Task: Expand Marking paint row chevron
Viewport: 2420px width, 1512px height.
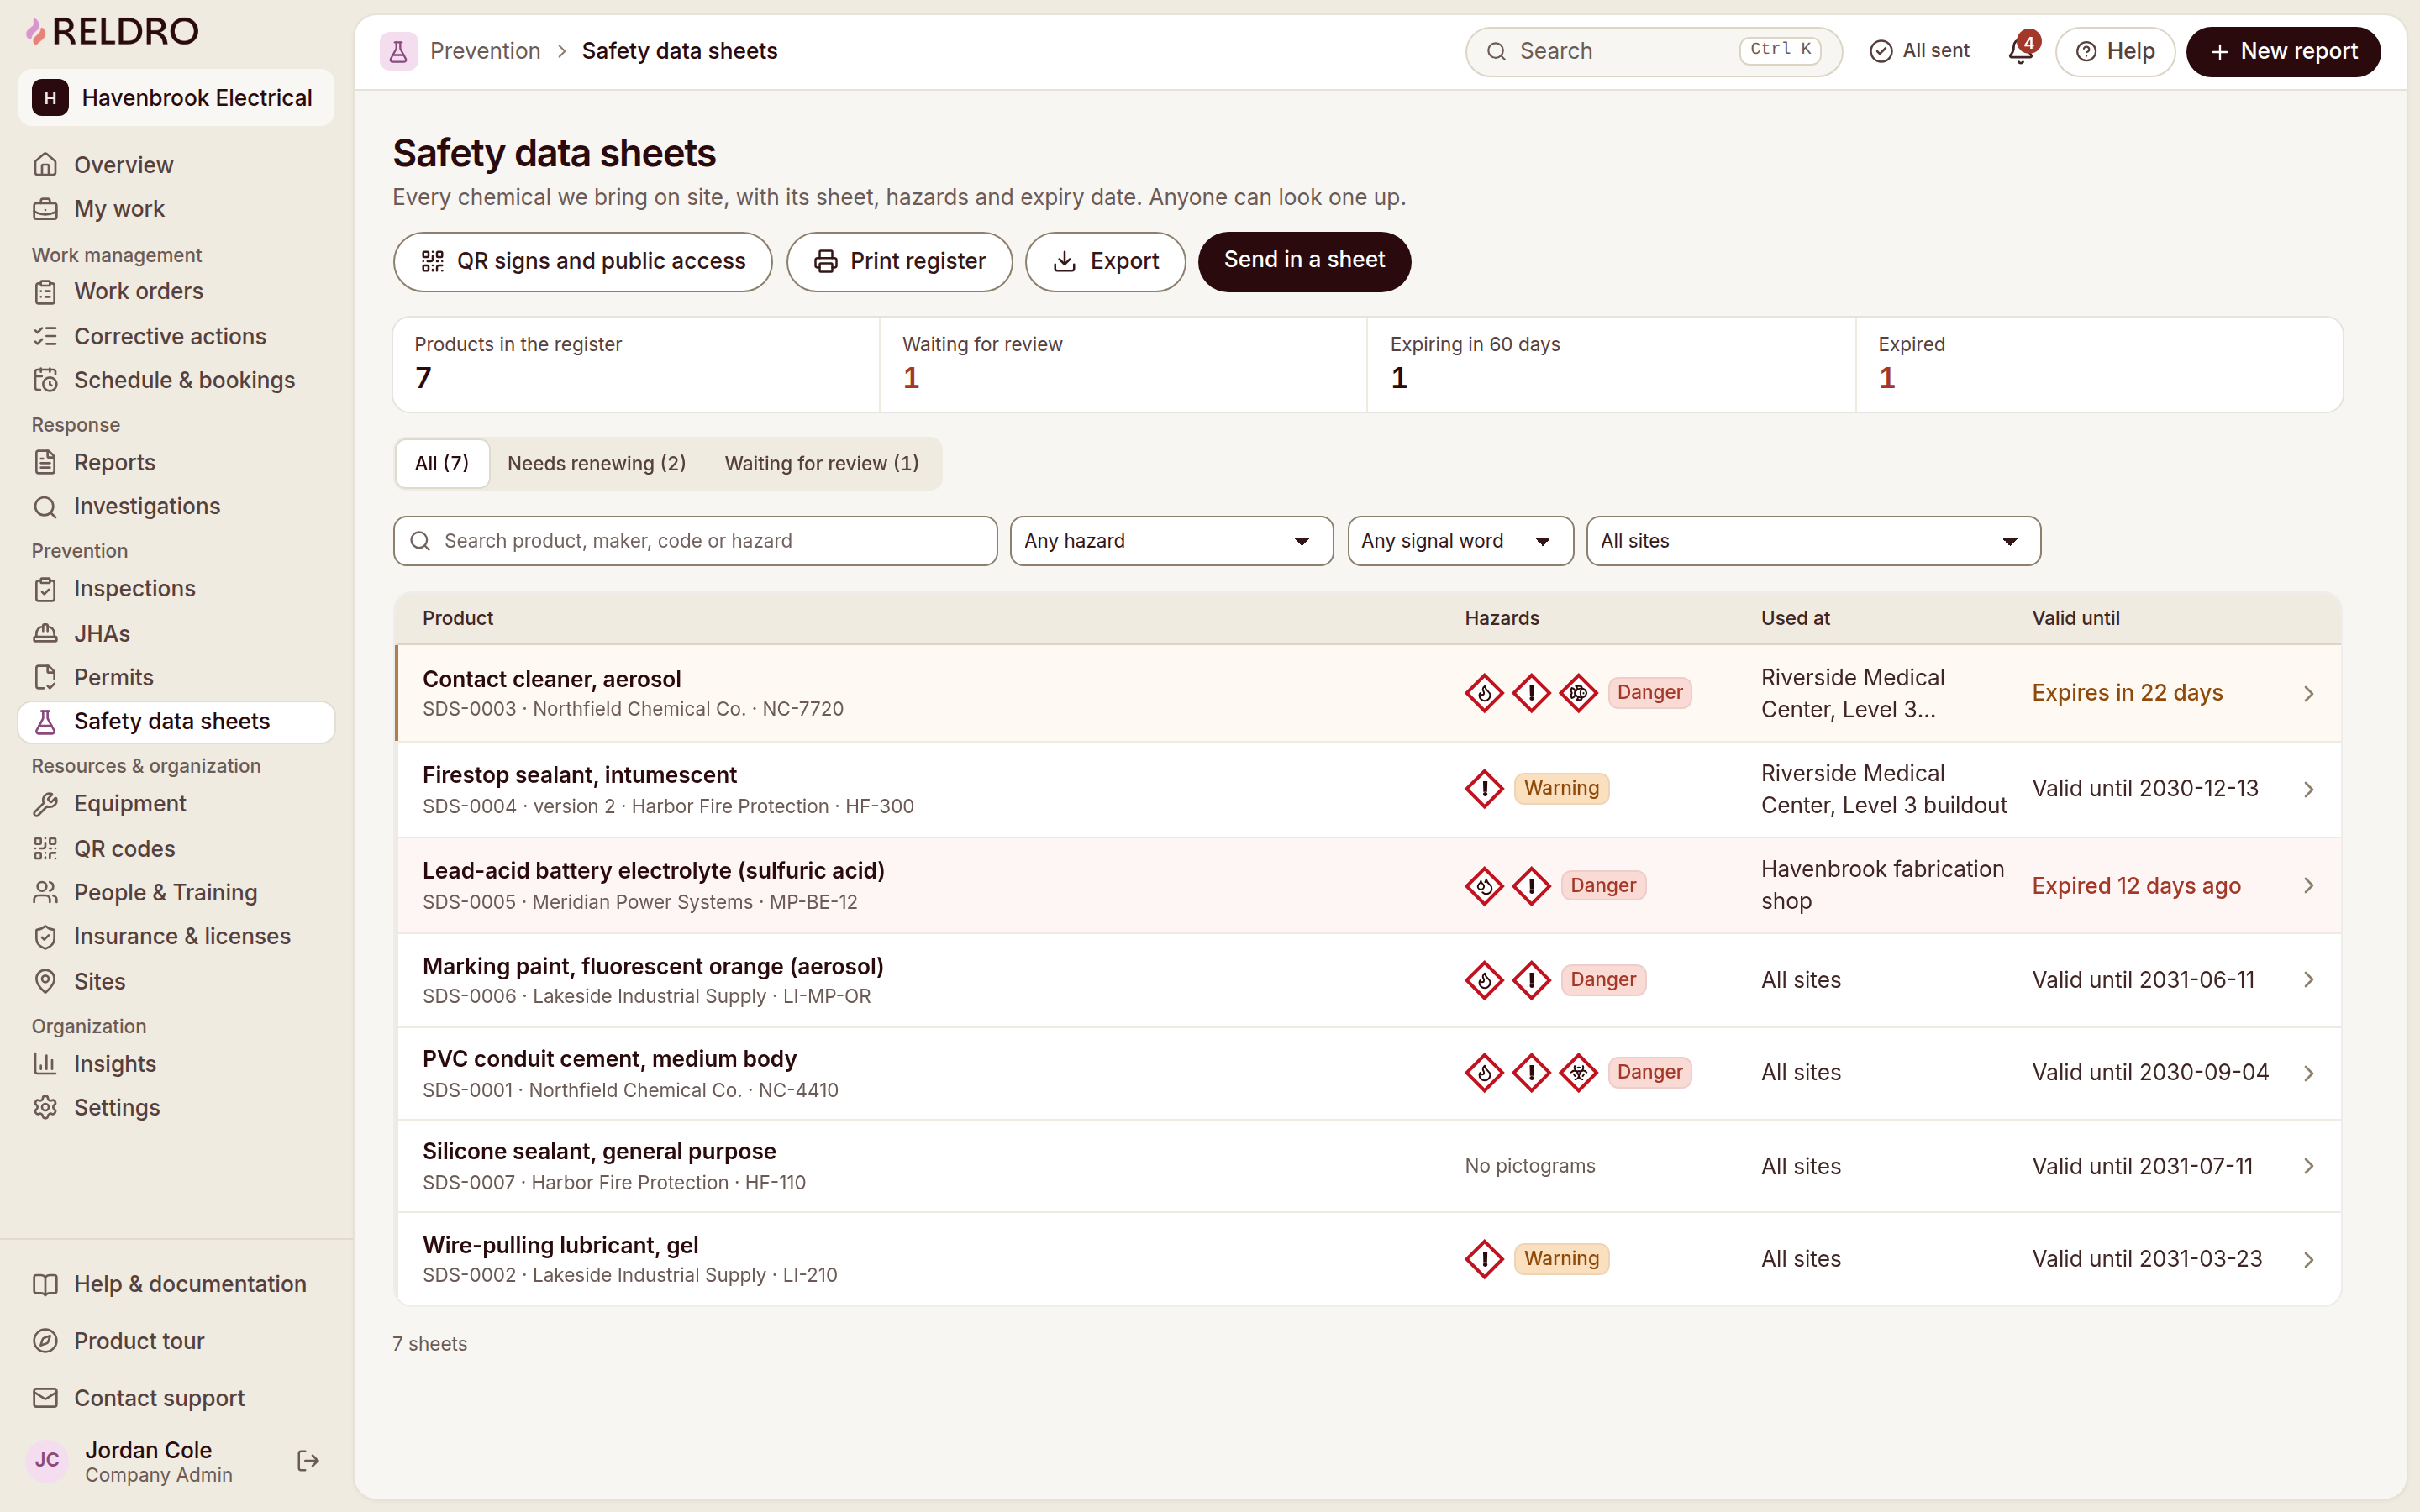Action: 2308,980
